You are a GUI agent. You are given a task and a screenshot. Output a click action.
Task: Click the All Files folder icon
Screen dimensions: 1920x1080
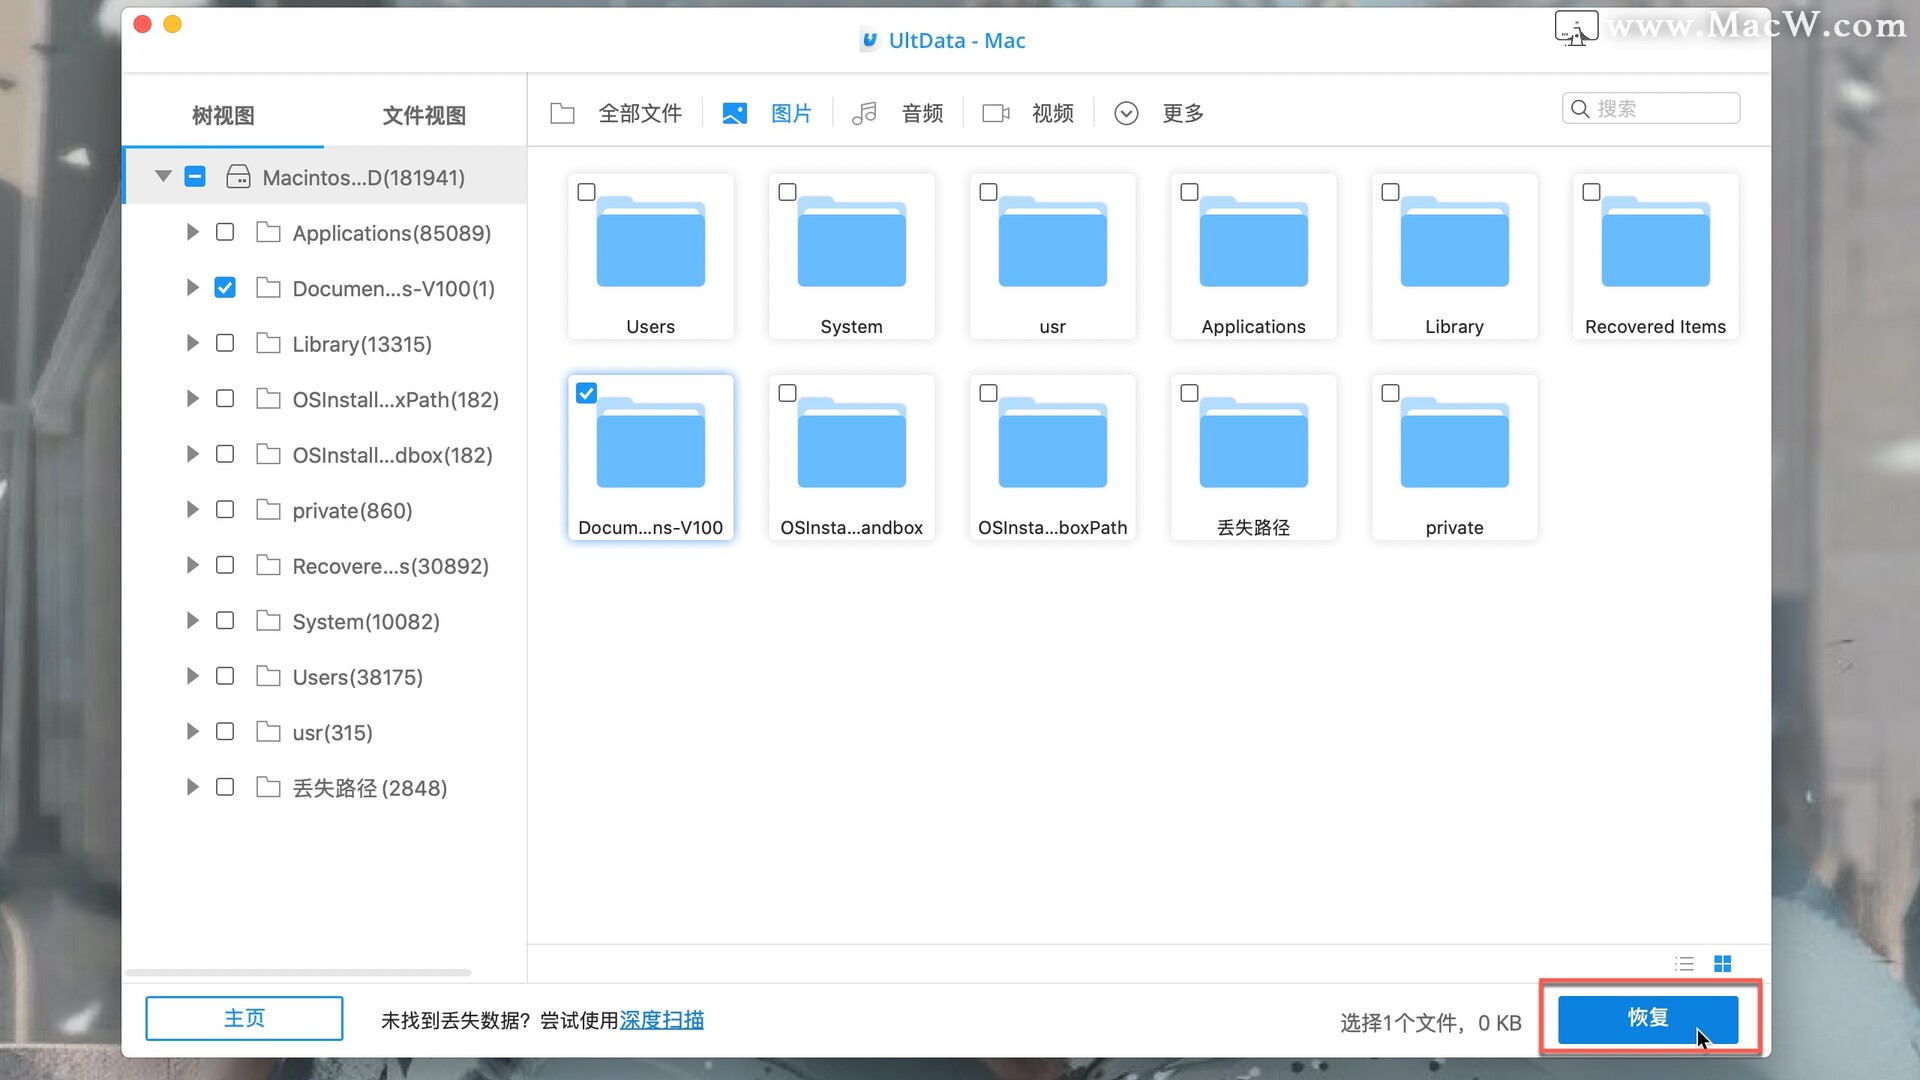[x=562, y=113]
